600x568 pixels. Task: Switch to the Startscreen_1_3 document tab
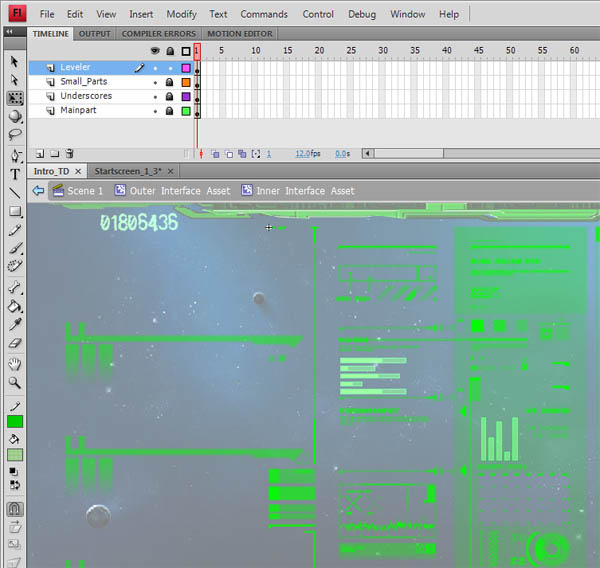coord(128,171)
